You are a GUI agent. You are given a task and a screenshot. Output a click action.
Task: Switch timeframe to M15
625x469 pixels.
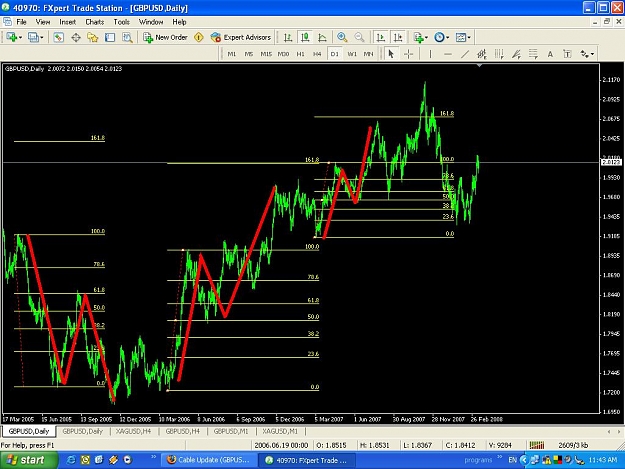point(266,54)
